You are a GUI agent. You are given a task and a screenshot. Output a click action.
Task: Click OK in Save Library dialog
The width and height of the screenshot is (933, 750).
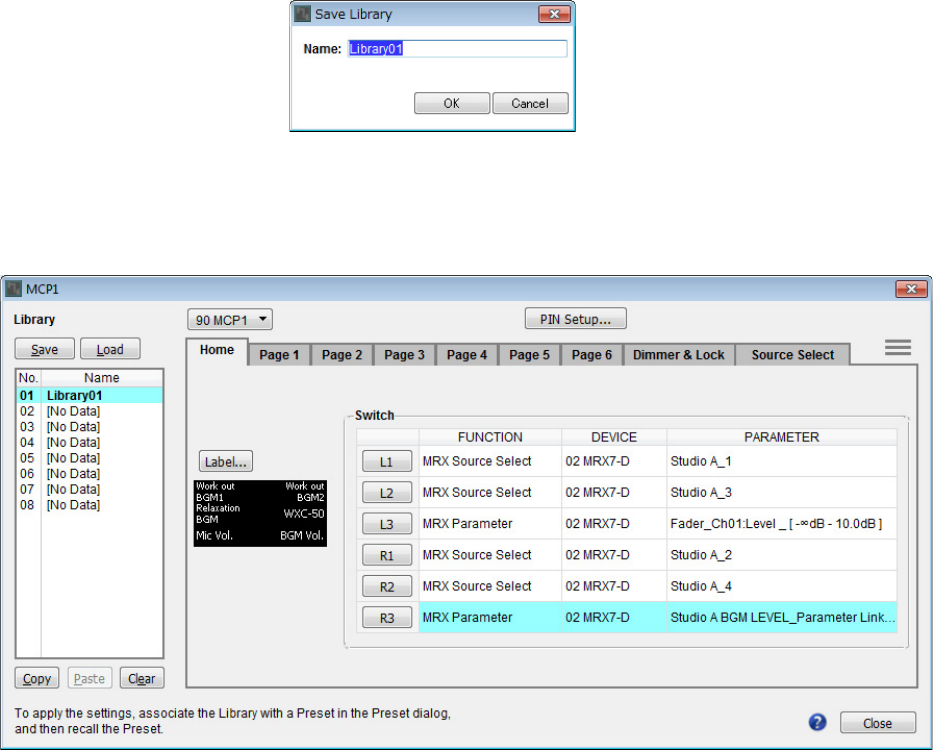(452, 103)
